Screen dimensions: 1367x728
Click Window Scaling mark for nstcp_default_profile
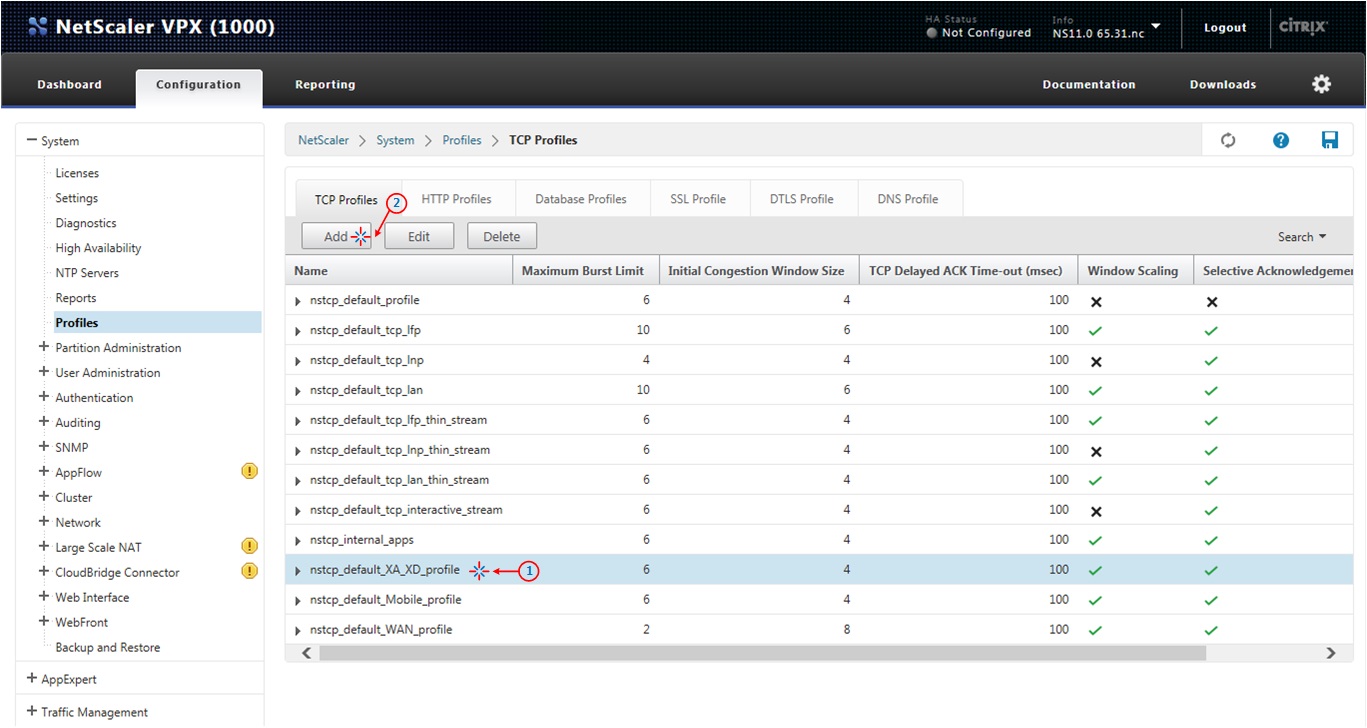click(x=1096, y=301)
